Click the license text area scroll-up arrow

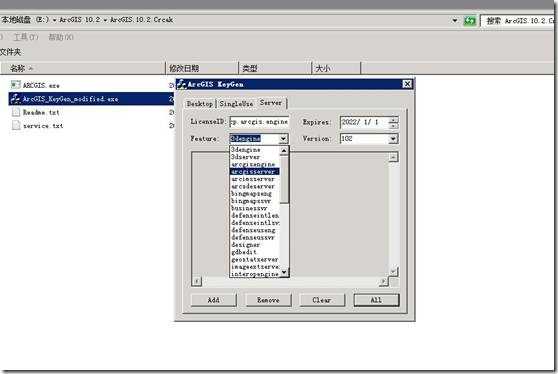point(393,157)
